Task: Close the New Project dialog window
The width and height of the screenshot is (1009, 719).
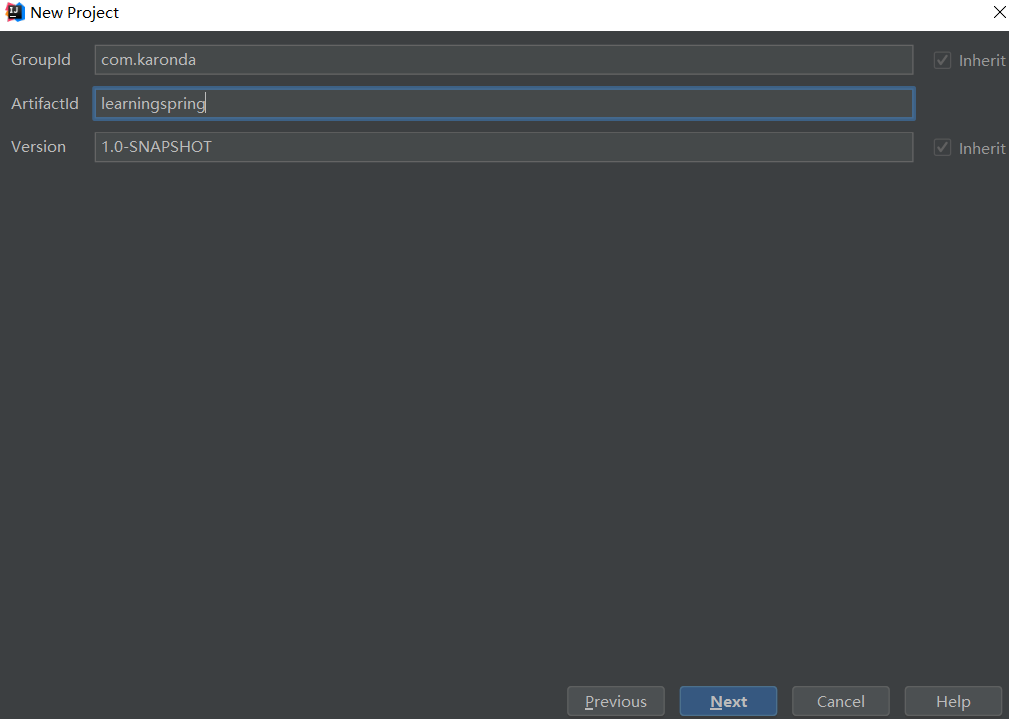Action: tap(998, 13)
